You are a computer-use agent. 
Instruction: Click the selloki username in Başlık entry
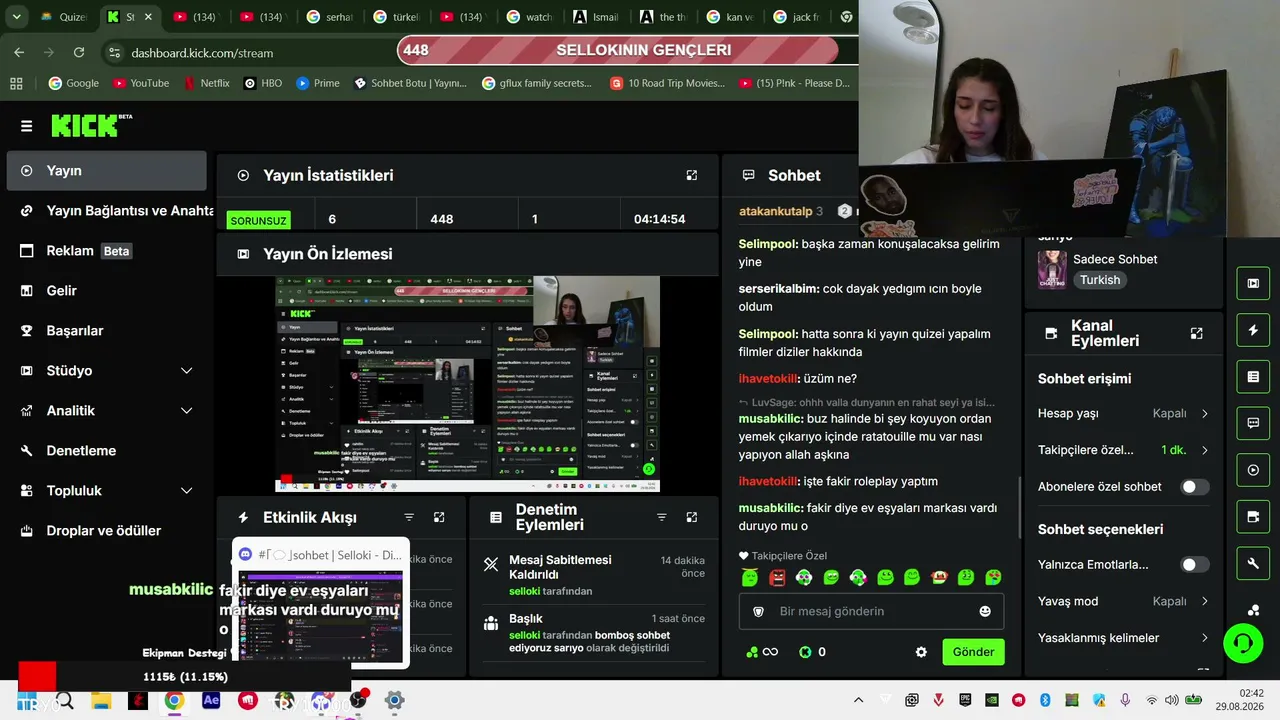coord(524,635)
